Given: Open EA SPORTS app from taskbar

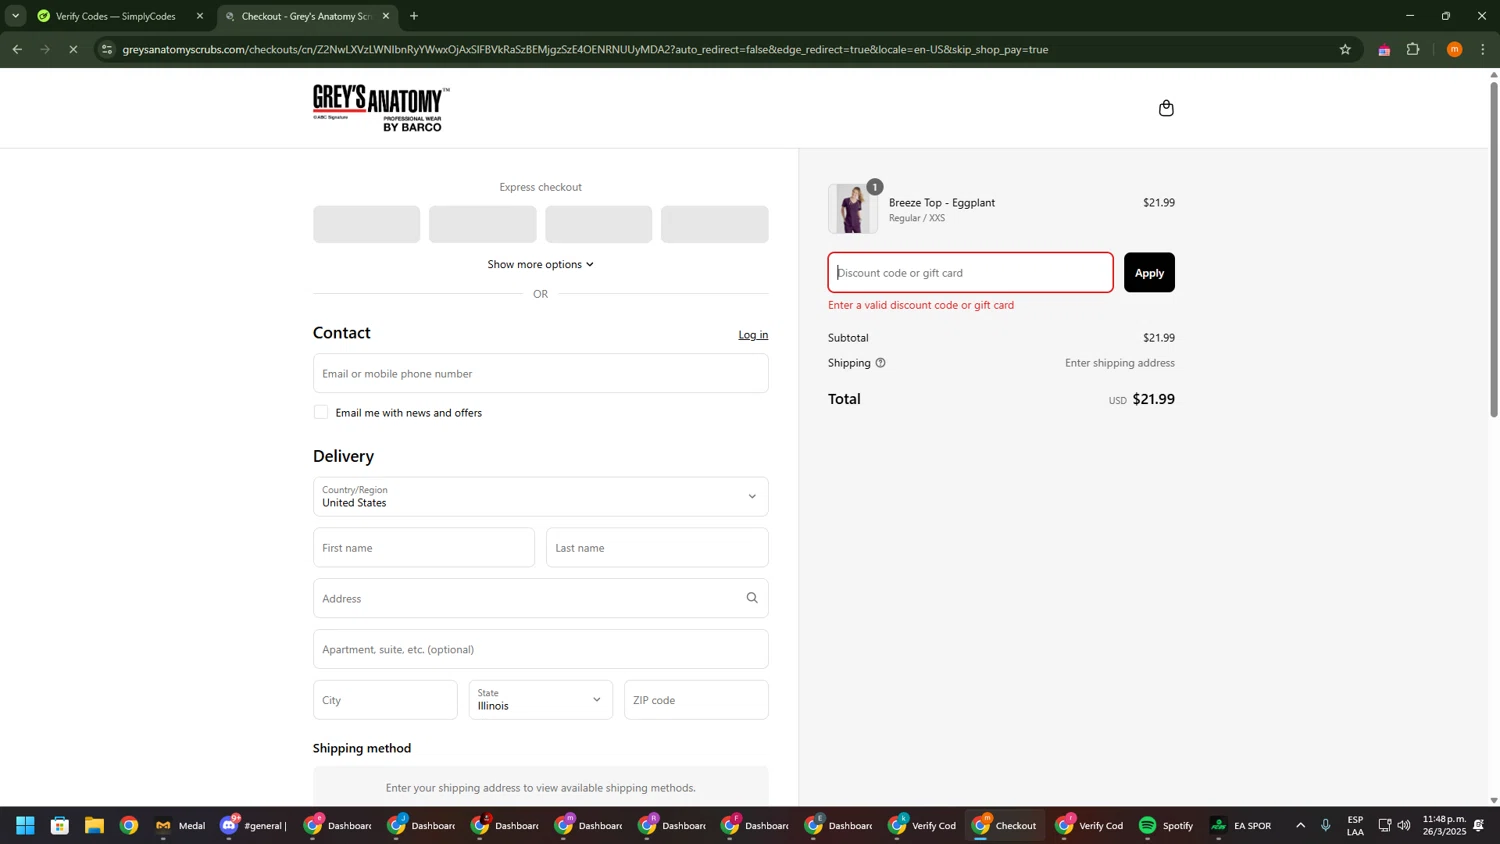Looking at the screenshot, I should 1242,826.
